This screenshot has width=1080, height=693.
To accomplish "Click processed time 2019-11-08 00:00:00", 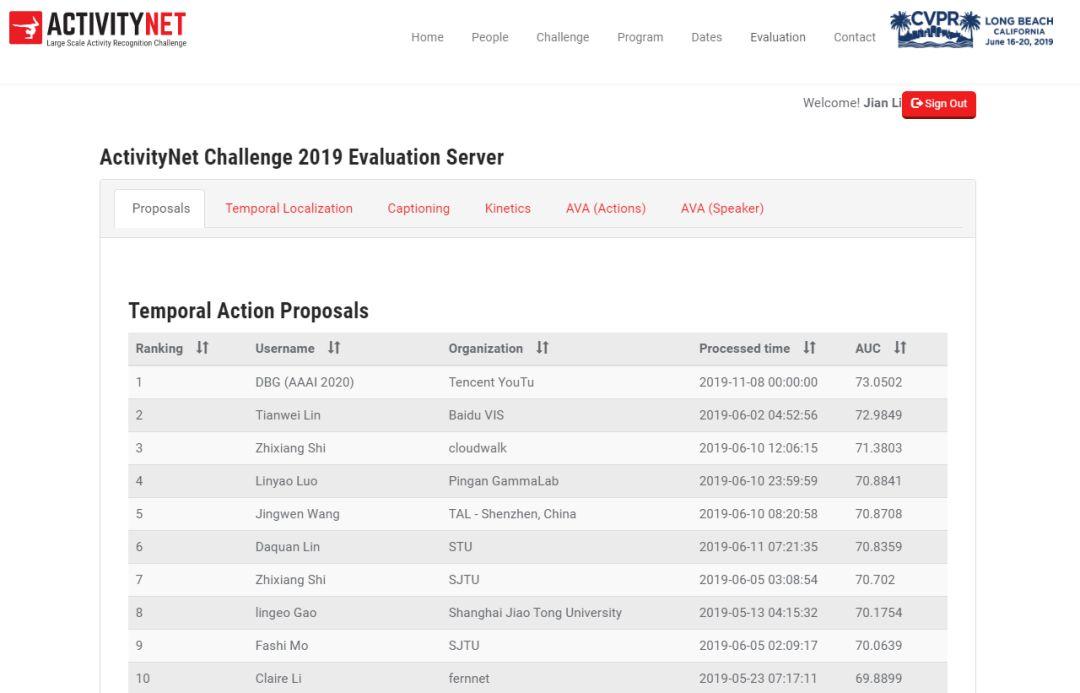I will coord(758,382).
